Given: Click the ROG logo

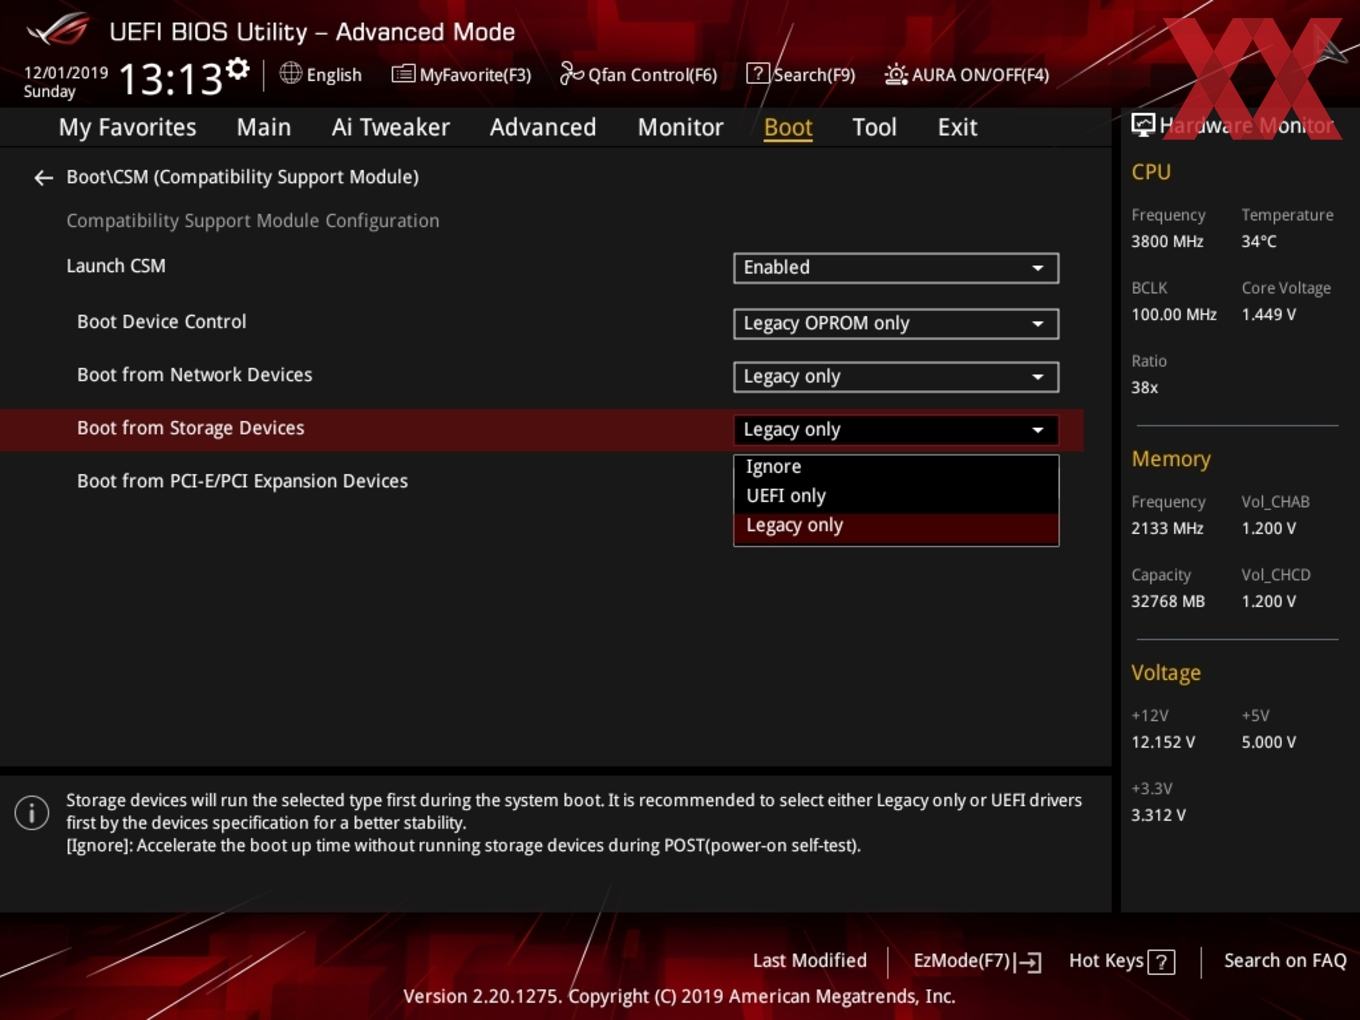Looking at the screenshot, I should (58, 29).
